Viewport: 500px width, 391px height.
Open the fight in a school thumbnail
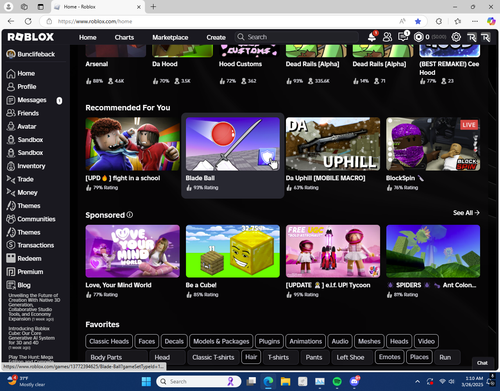[x=132, y=144]
